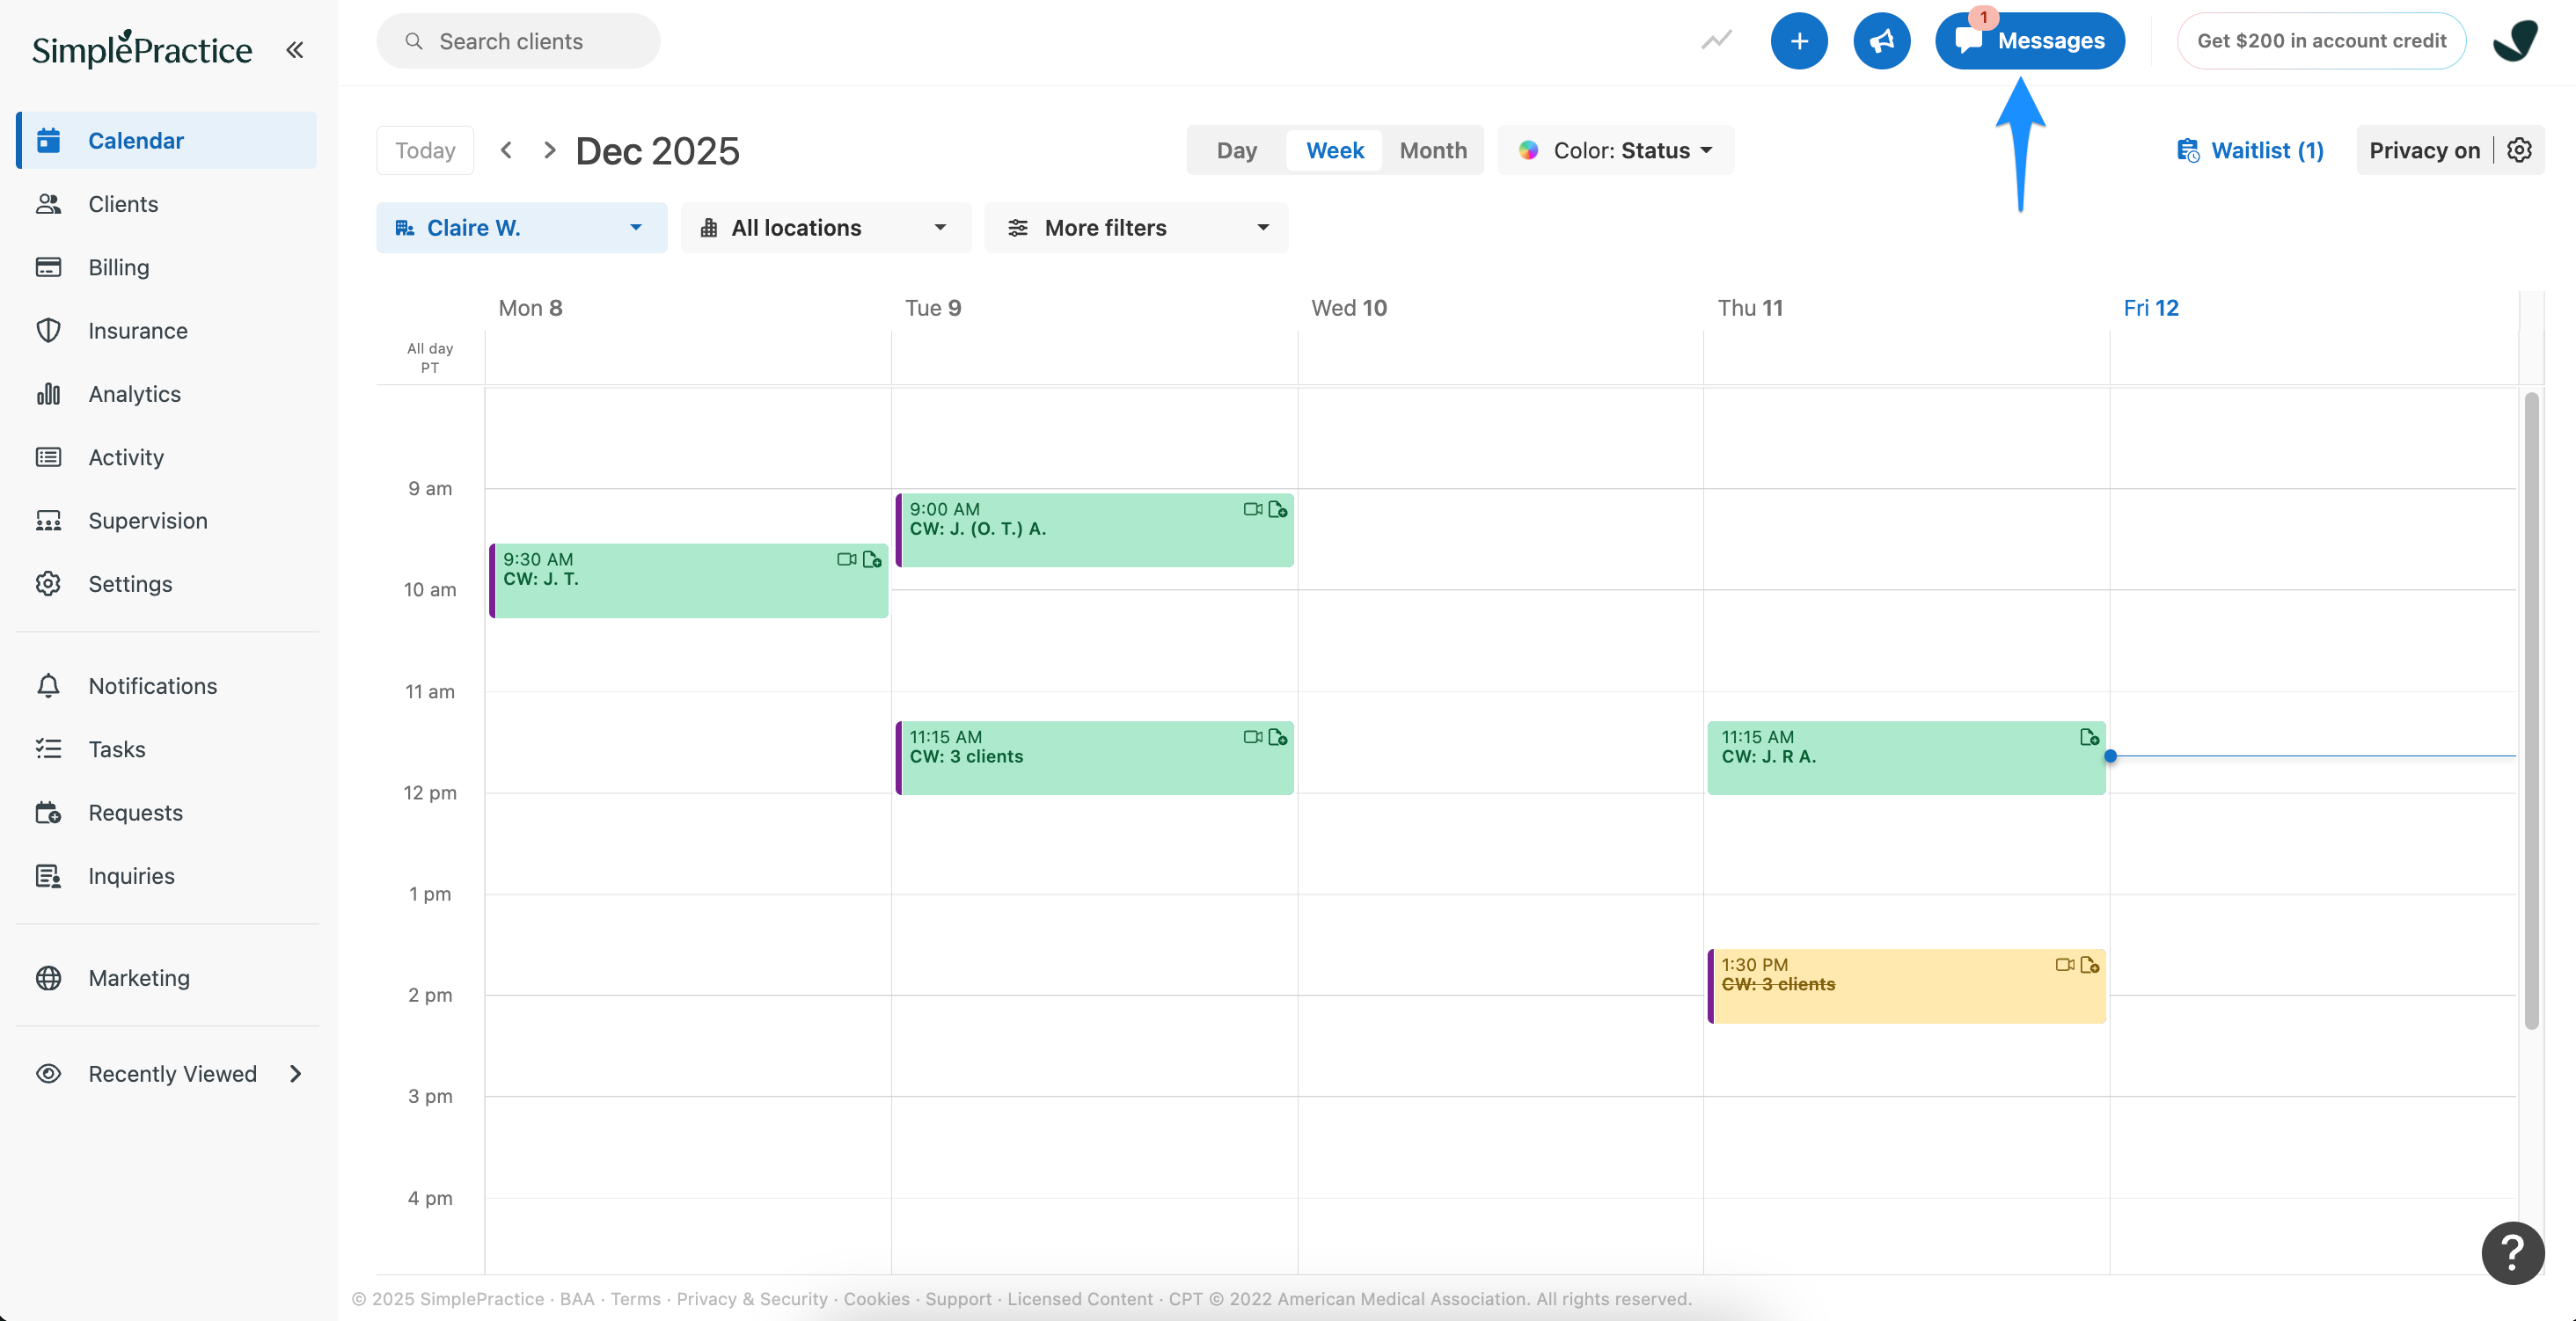Open the Monday 9:30 AM CW: J. T. appointment

[689, 580]
